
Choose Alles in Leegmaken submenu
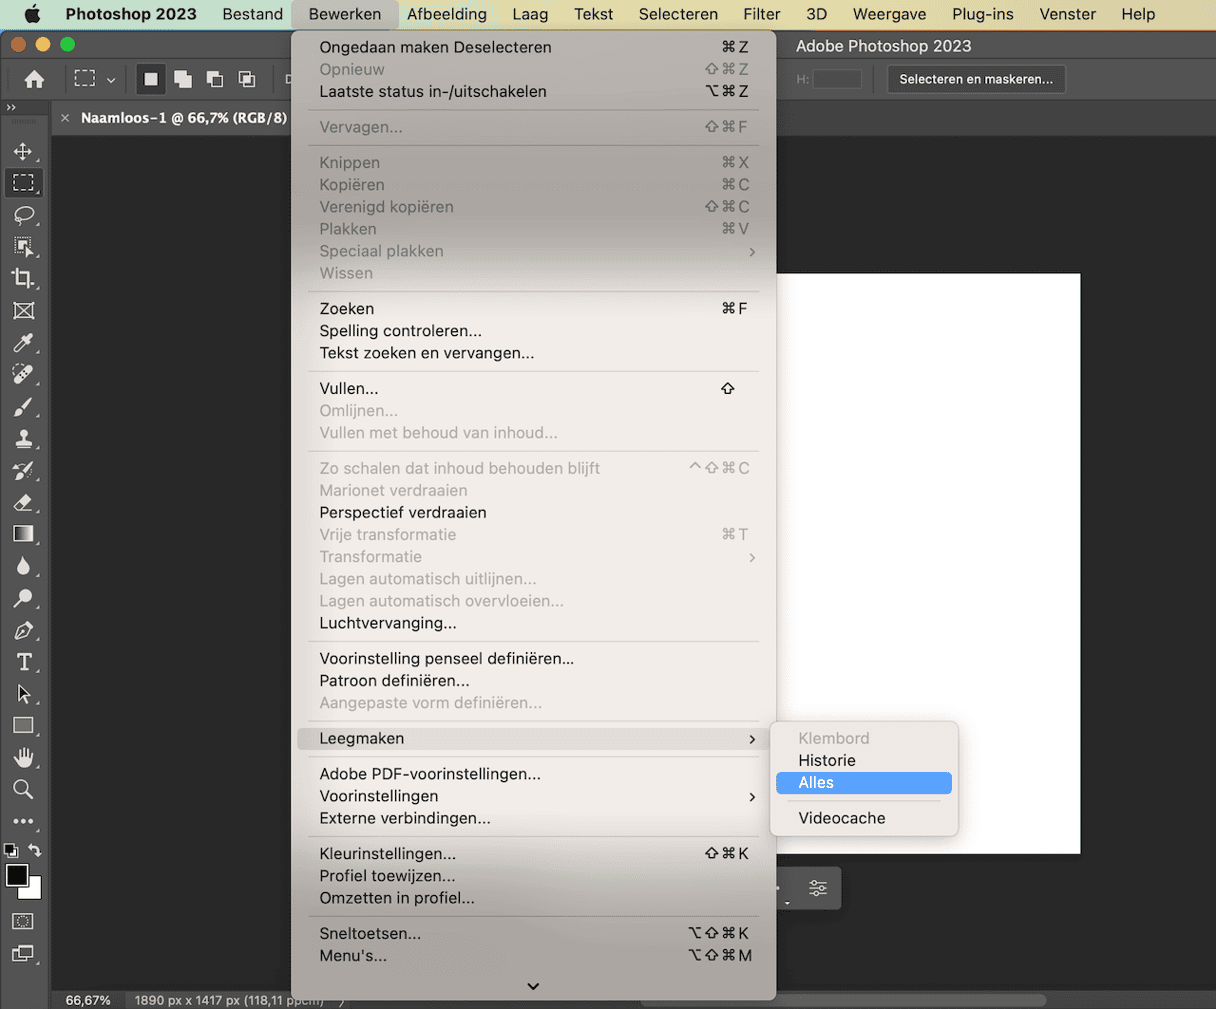pos(864,783)
